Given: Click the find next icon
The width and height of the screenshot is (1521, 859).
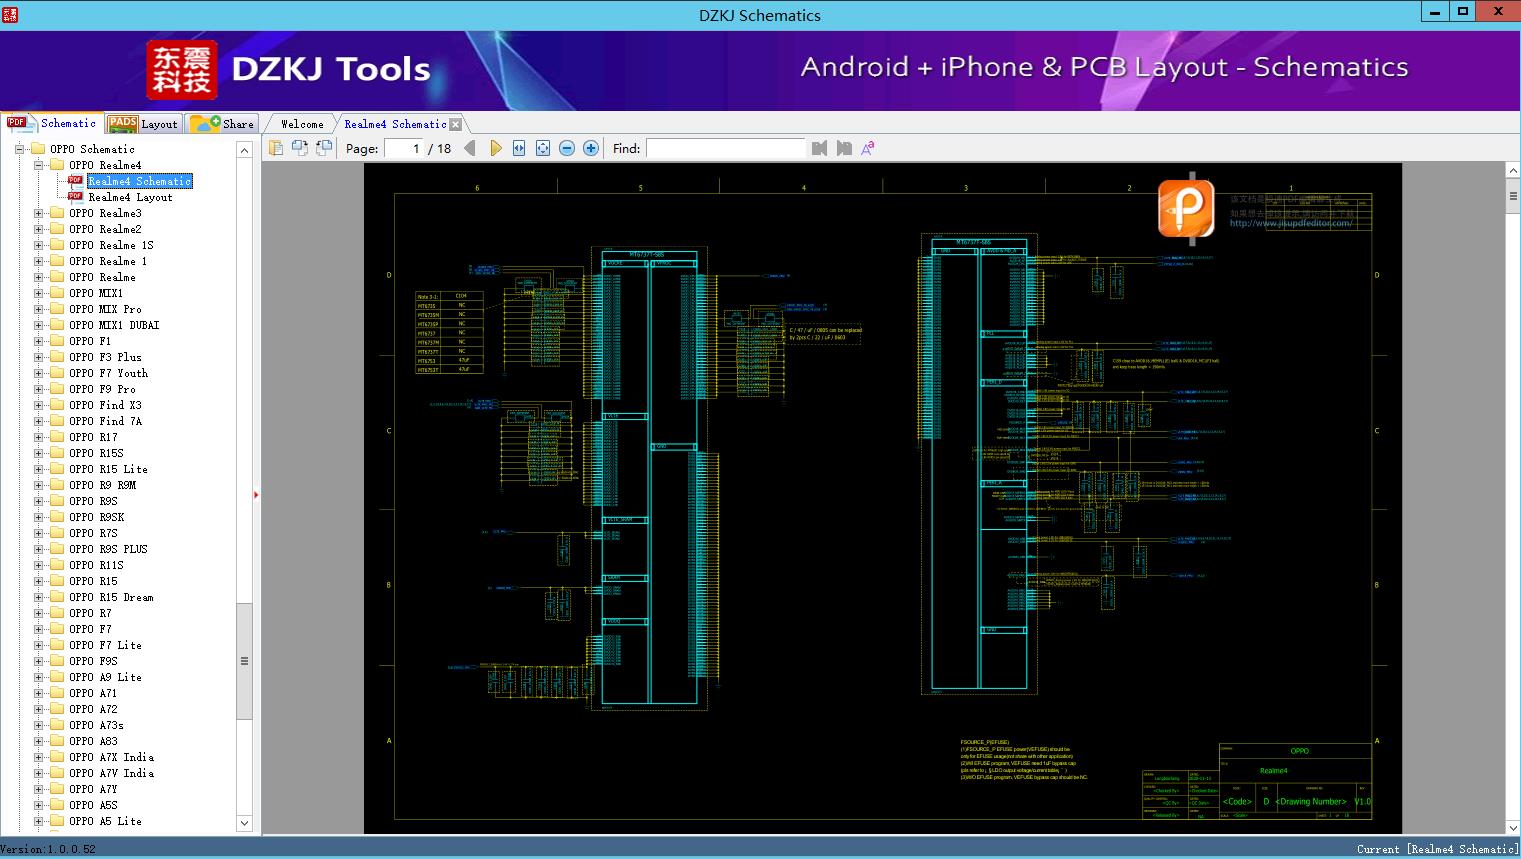Looking at the screenshot, I should pyautogui.click(x=844, y=148).
